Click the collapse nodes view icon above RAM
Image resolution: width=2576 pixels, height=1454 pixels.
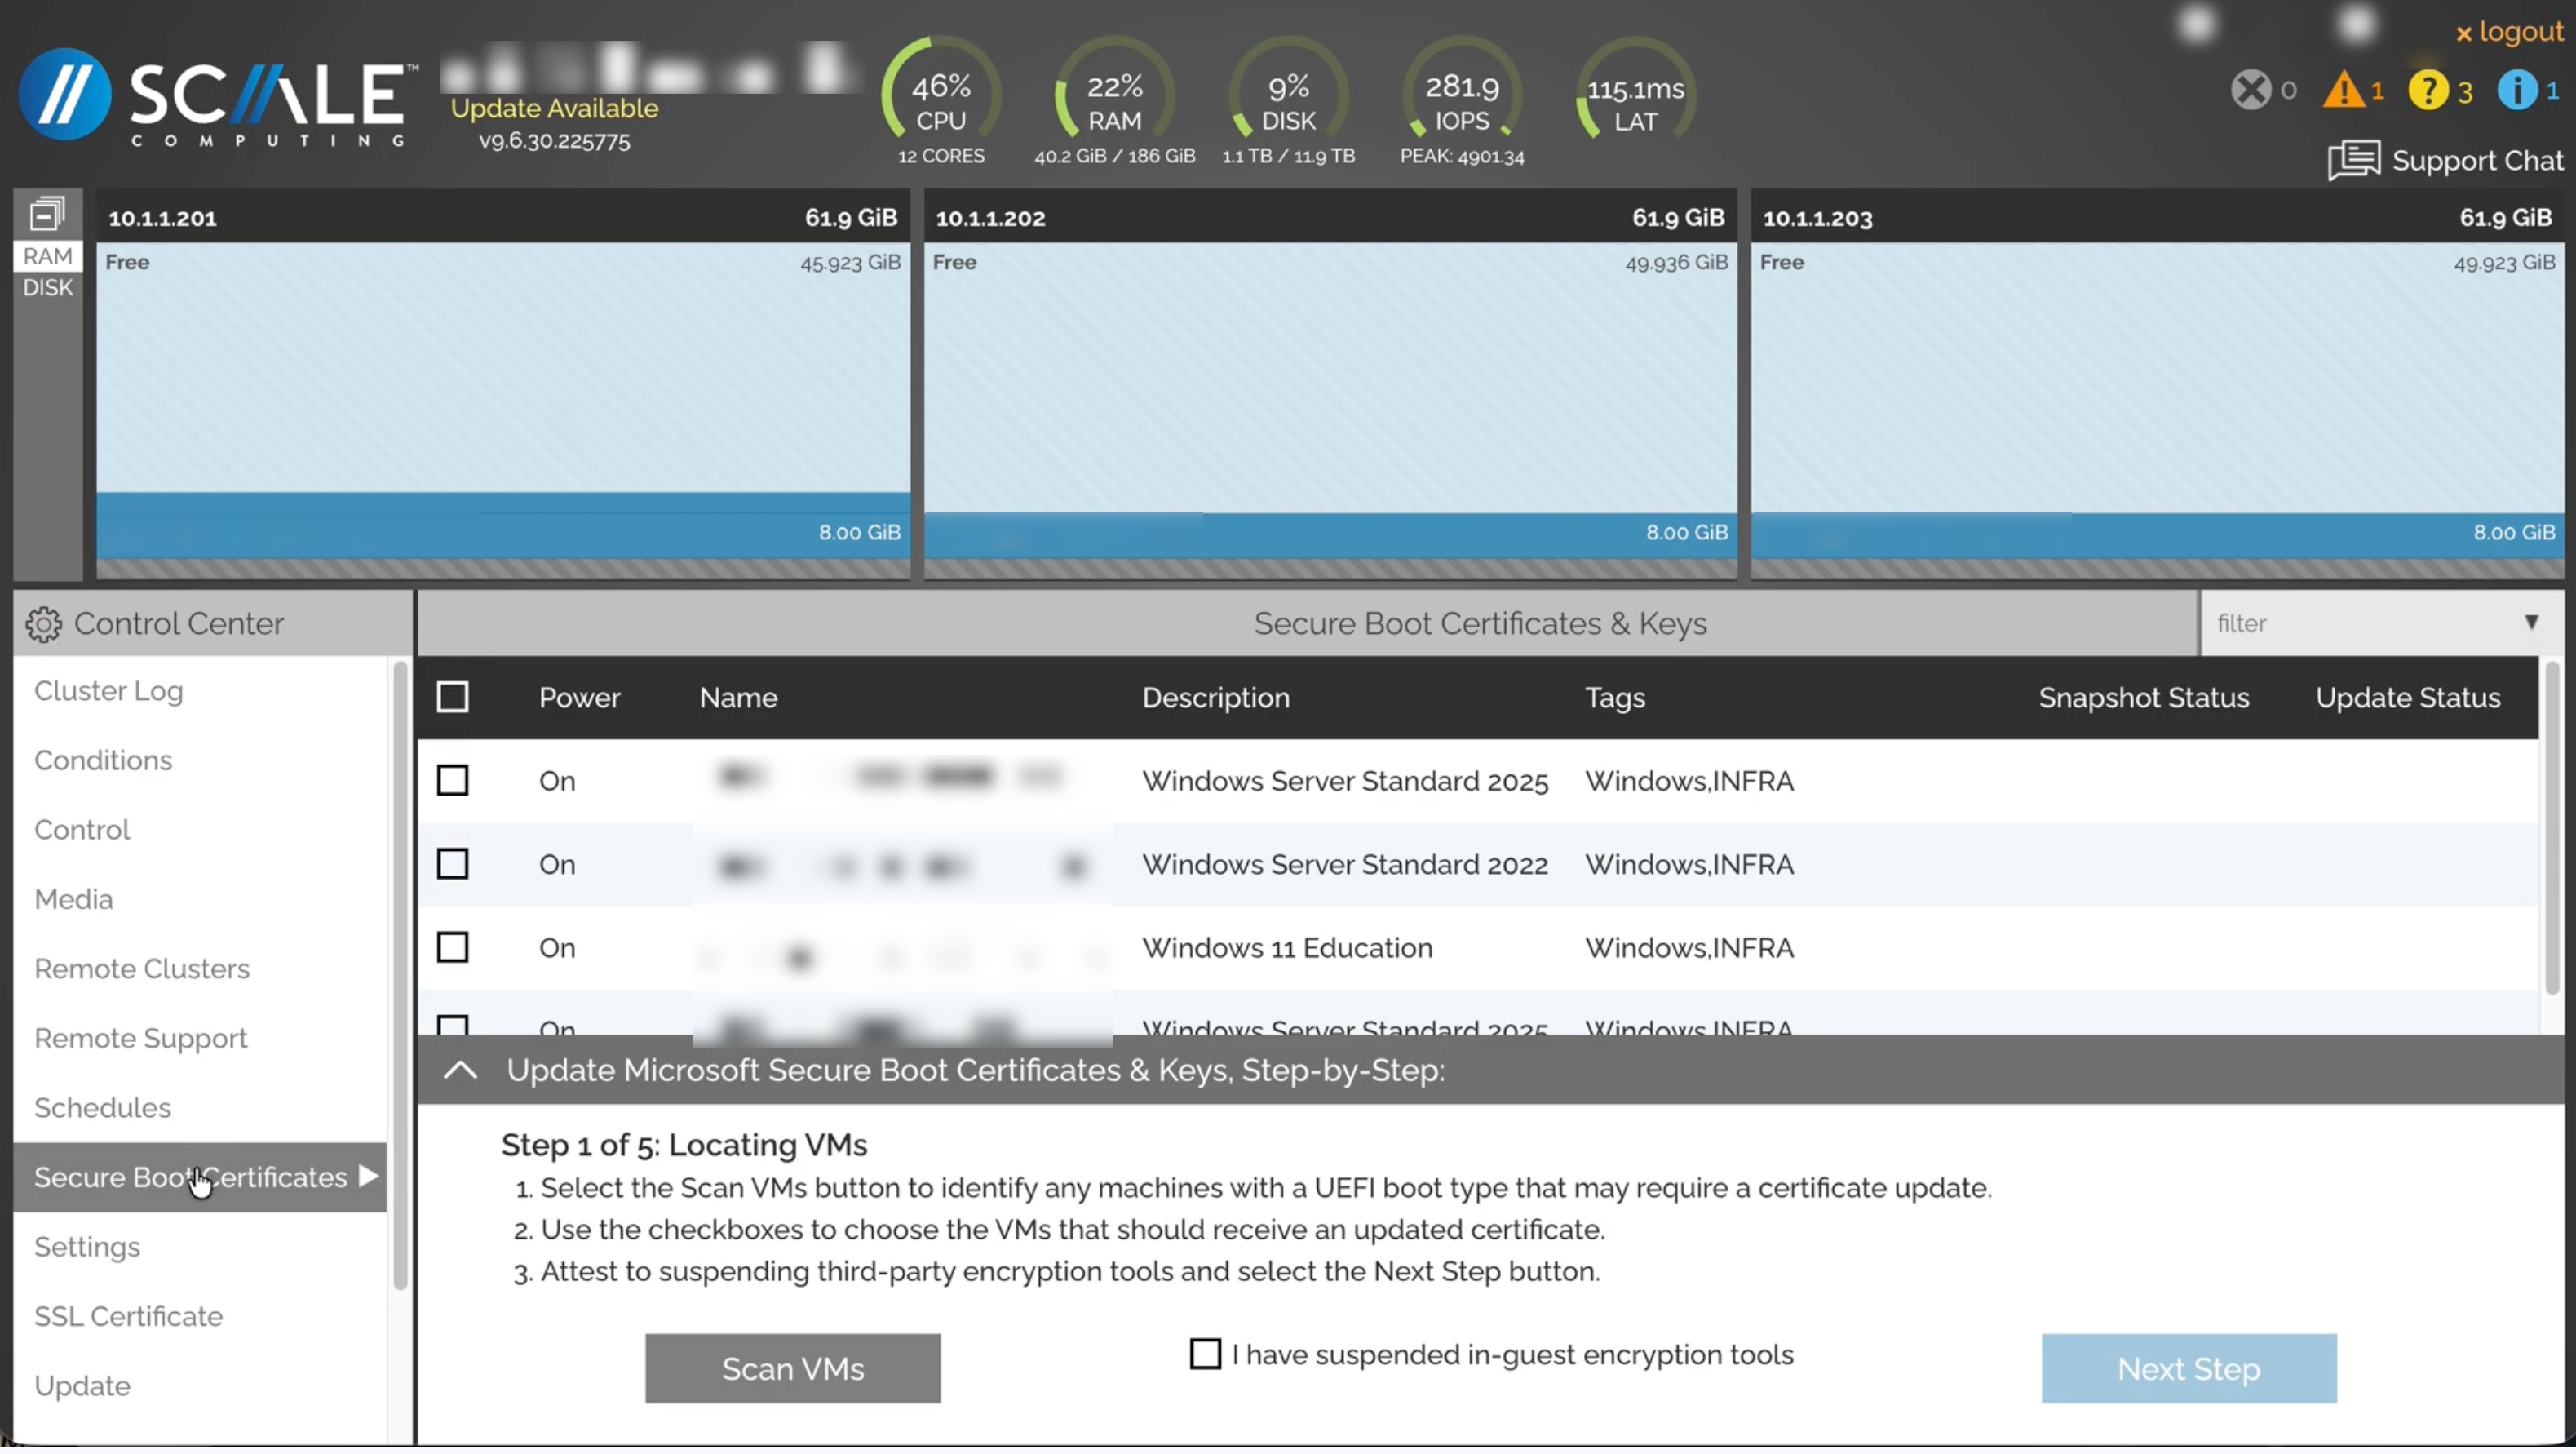(x=47, y=214)
